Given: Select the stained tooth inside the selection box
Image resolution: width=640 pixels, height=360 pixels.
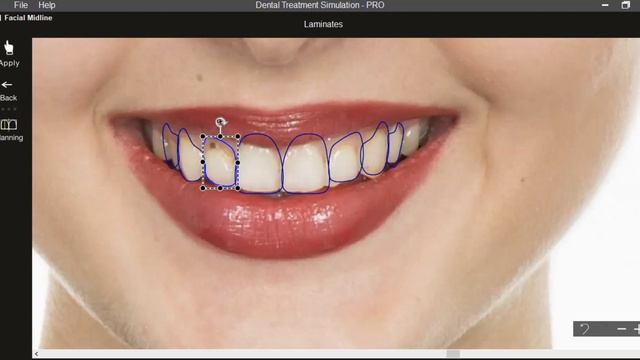Looking at the screenshot, I should pos(220,162).
